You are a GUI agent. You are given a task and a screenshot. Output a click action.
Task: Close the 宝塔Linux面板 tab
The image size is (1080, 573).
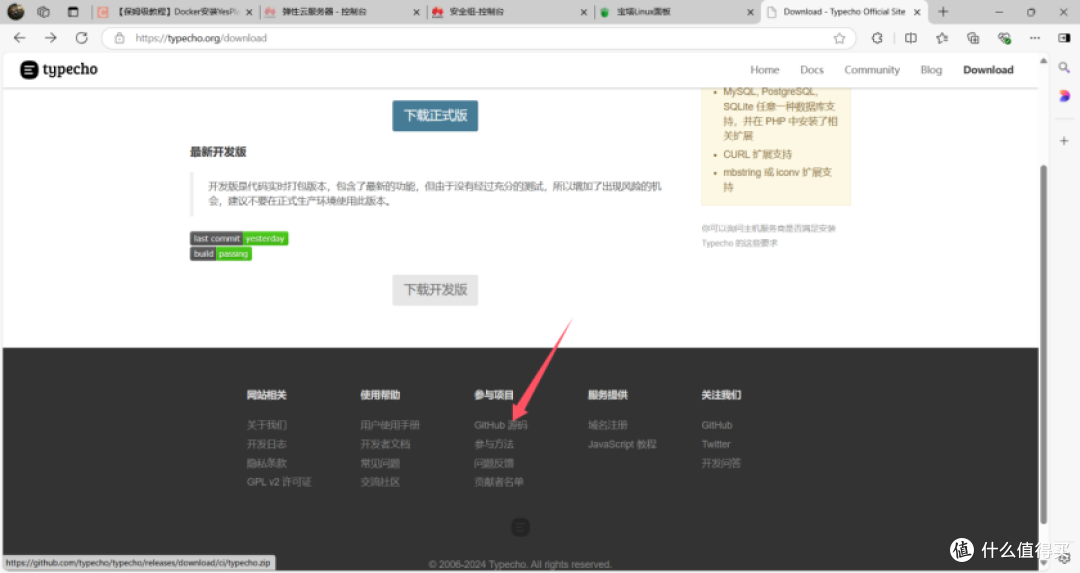(x=751, y=12)
